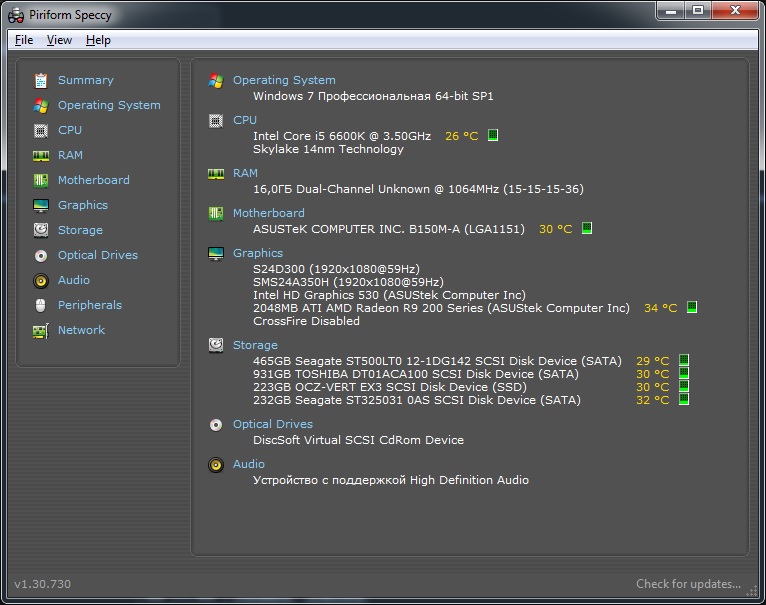Click the green indicator beside motherboard 30 °C
This screenshot has width=766, height=605.
click(587, 228)
